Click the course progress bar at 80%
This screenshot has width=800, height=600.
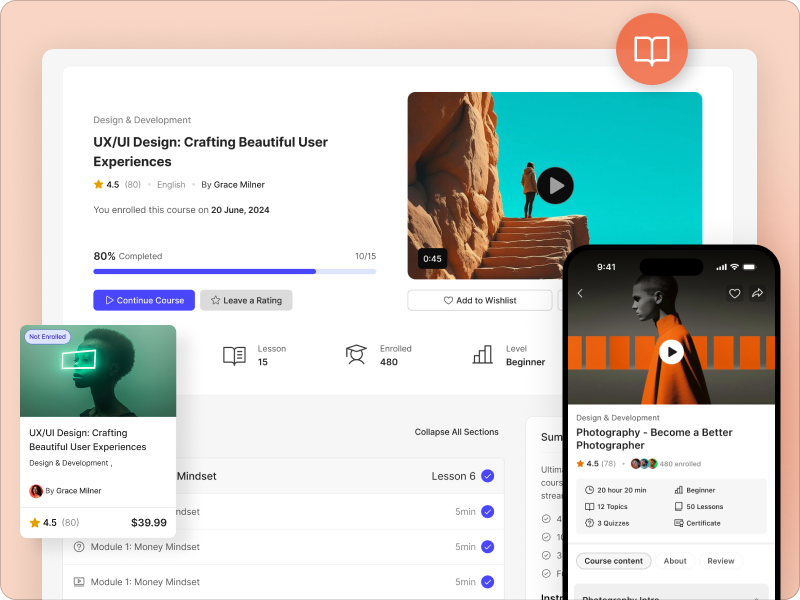235,271
